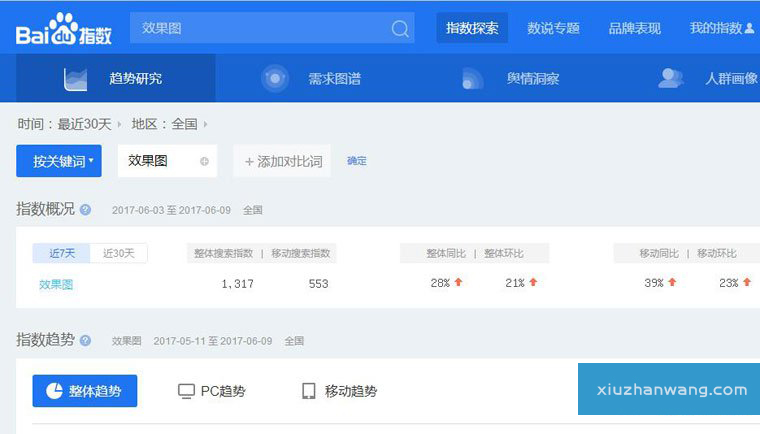Viewport: 760px width, 434px height.
Task: Click the search magnifier icon
Action: pos(400,29)
